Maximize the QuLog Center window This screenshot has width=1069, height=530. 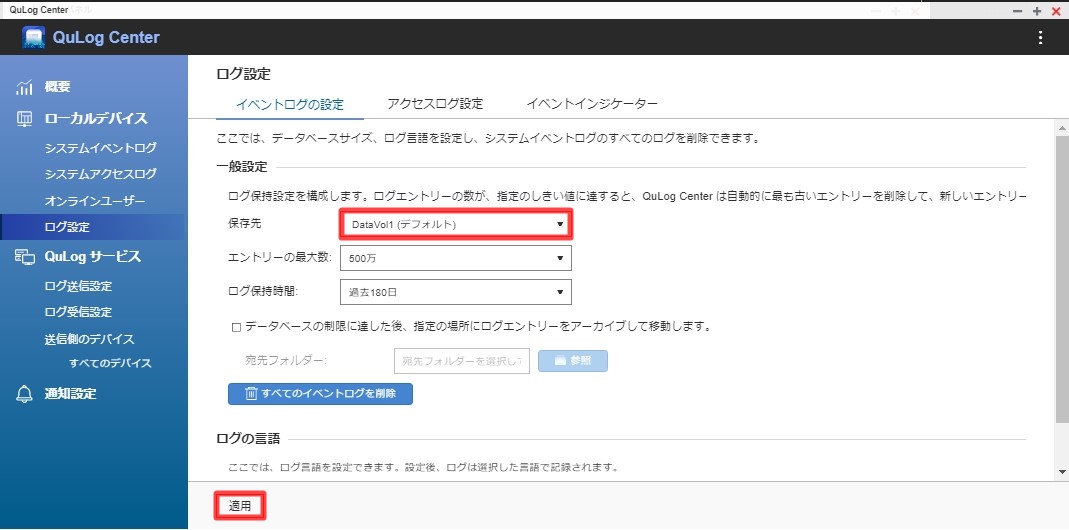[x=1037, y=11]
